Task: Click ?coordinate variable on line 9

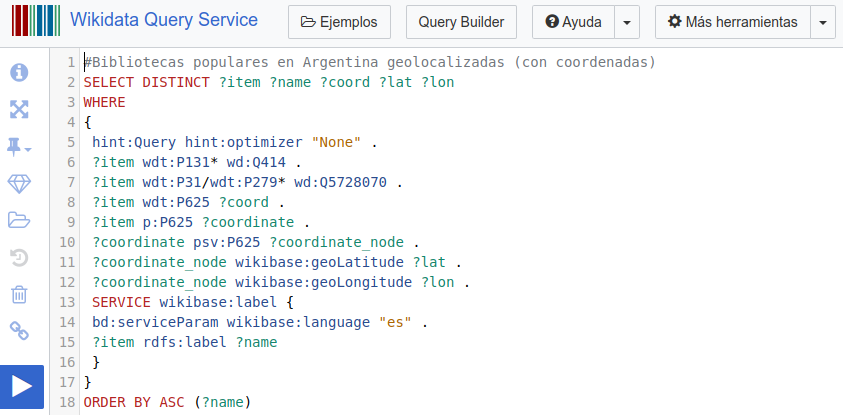Action: (x=248, y=222)
